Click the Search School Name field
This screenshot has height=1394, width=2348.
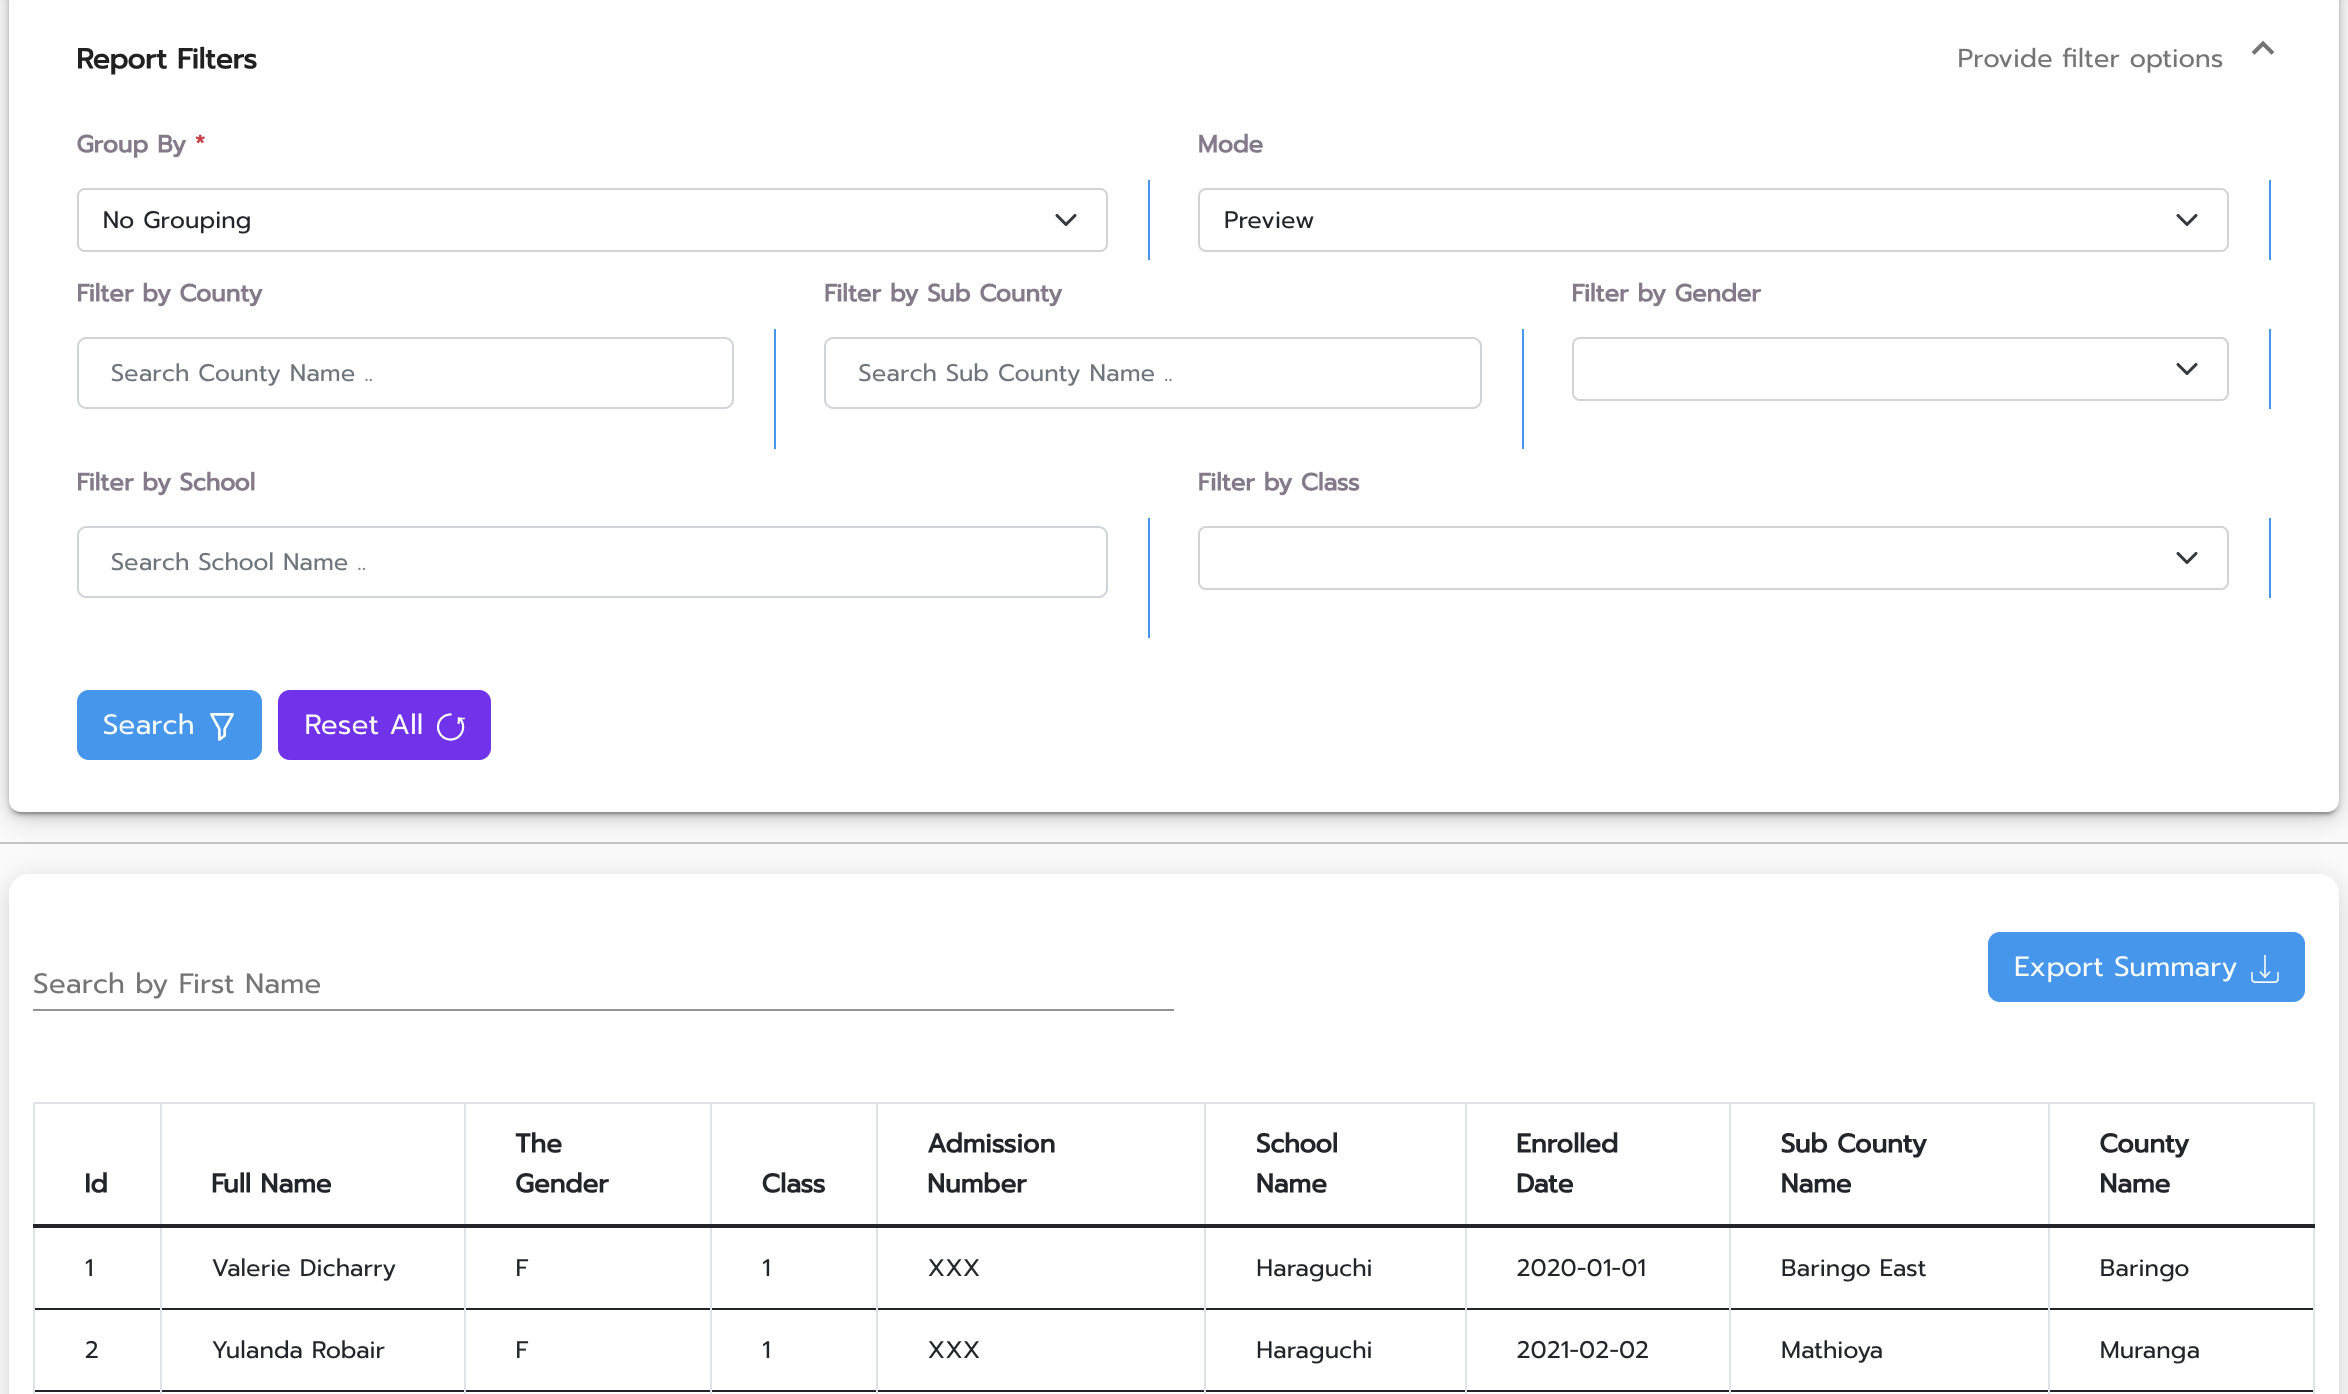[x=591, y=562]
